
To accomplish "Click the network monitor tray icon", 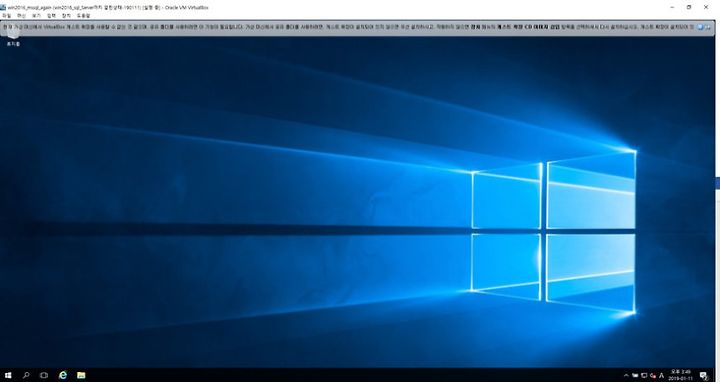I will point(644,376).
